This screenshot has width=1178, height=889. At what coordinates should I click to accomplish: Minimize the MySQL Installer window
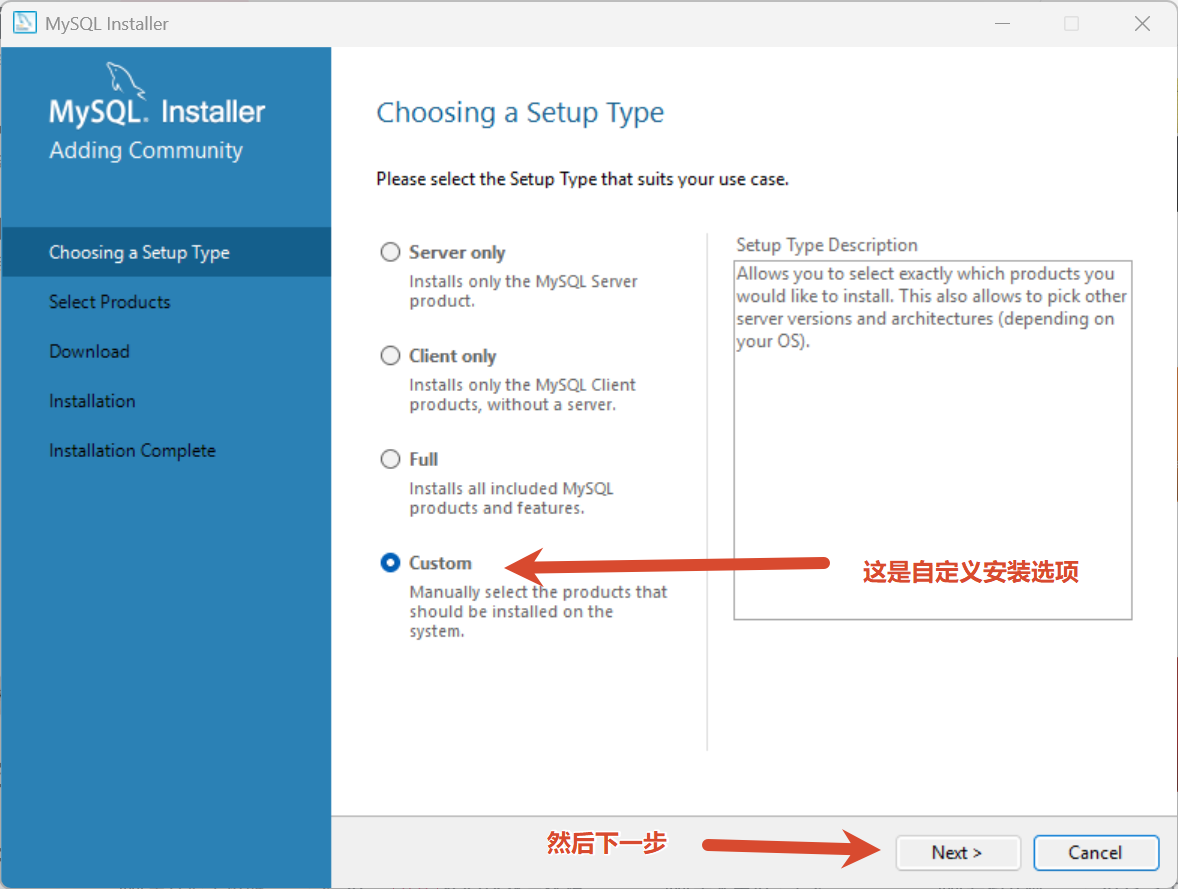(x=1002, y=23)
